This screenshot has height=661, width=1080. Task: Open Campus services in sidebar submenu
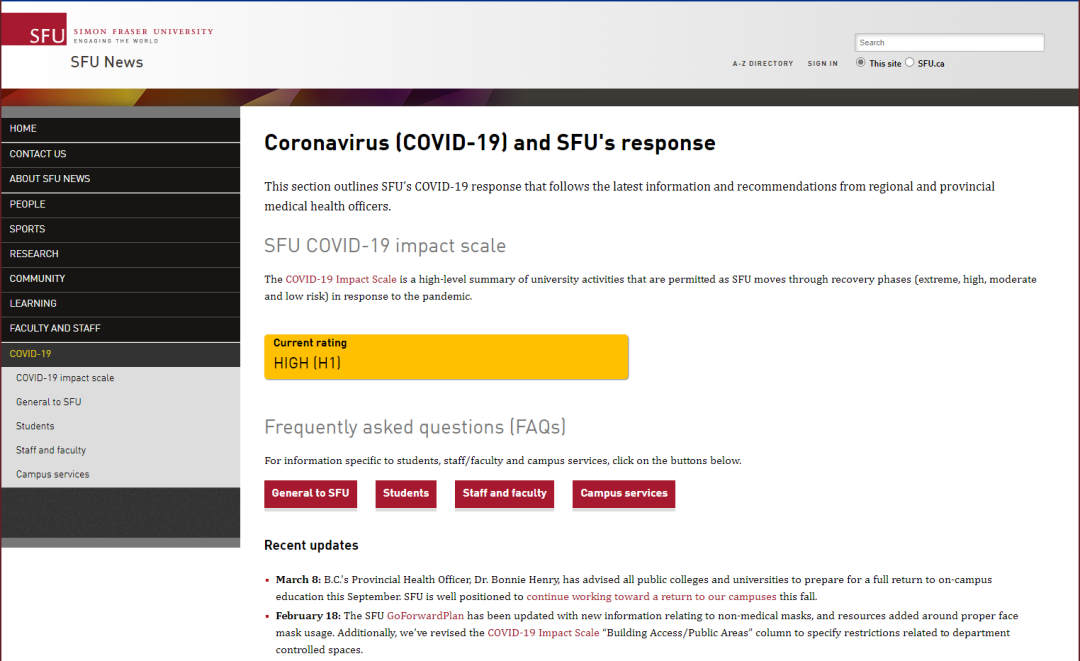tap(52, 474)
